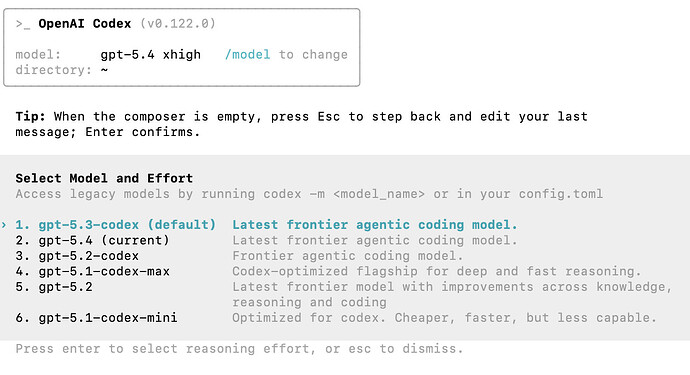Choose the gpt-5.4 (current) model entry

click(92, 240)
